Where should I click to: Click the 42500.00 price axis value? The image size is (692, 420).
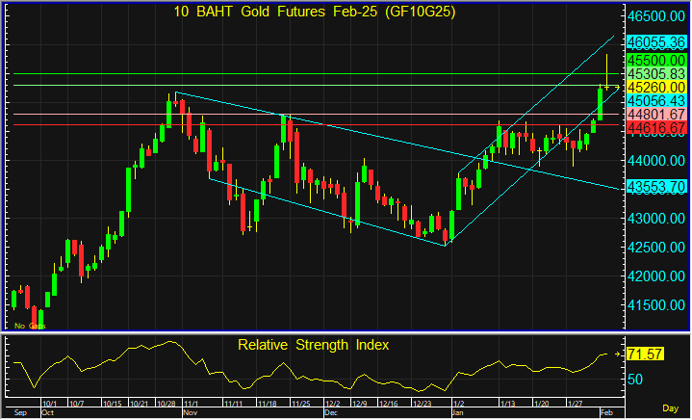point(656,248)
